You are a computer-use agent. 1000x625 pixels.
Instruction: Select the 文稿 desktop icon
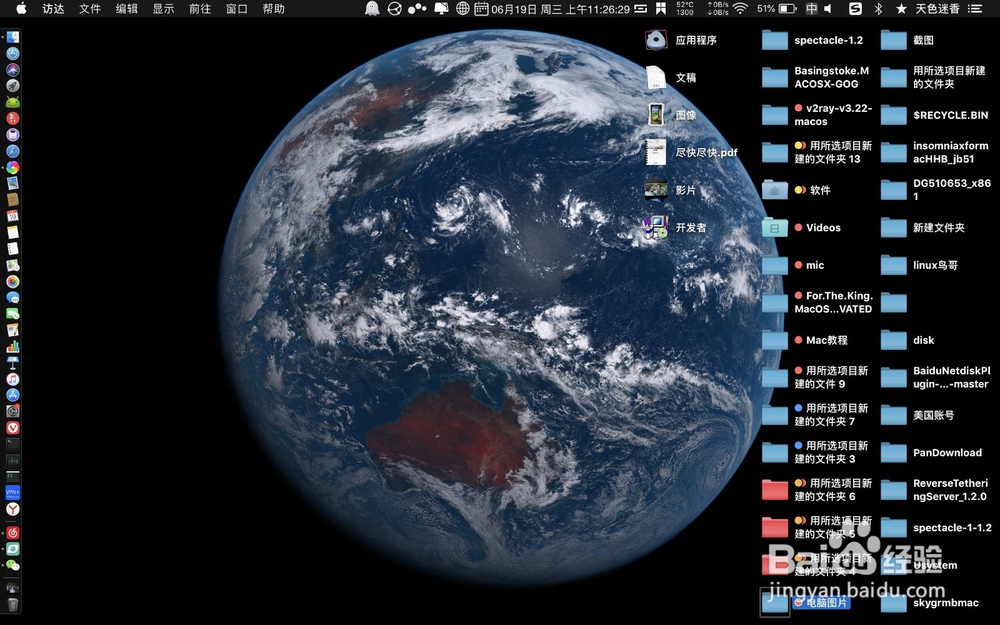[671, 77]
